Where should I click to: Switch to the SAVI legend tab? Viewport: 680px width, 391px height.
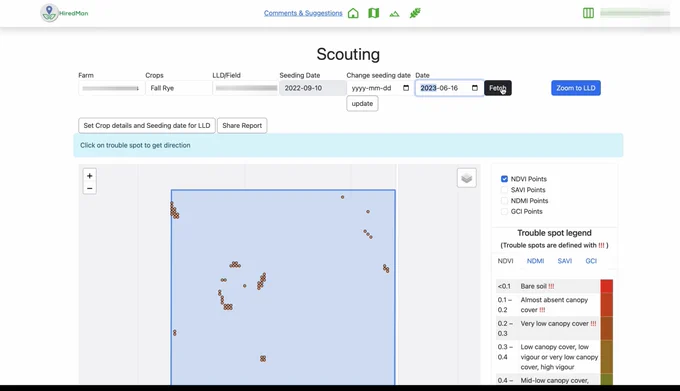[x=565, y=261]
